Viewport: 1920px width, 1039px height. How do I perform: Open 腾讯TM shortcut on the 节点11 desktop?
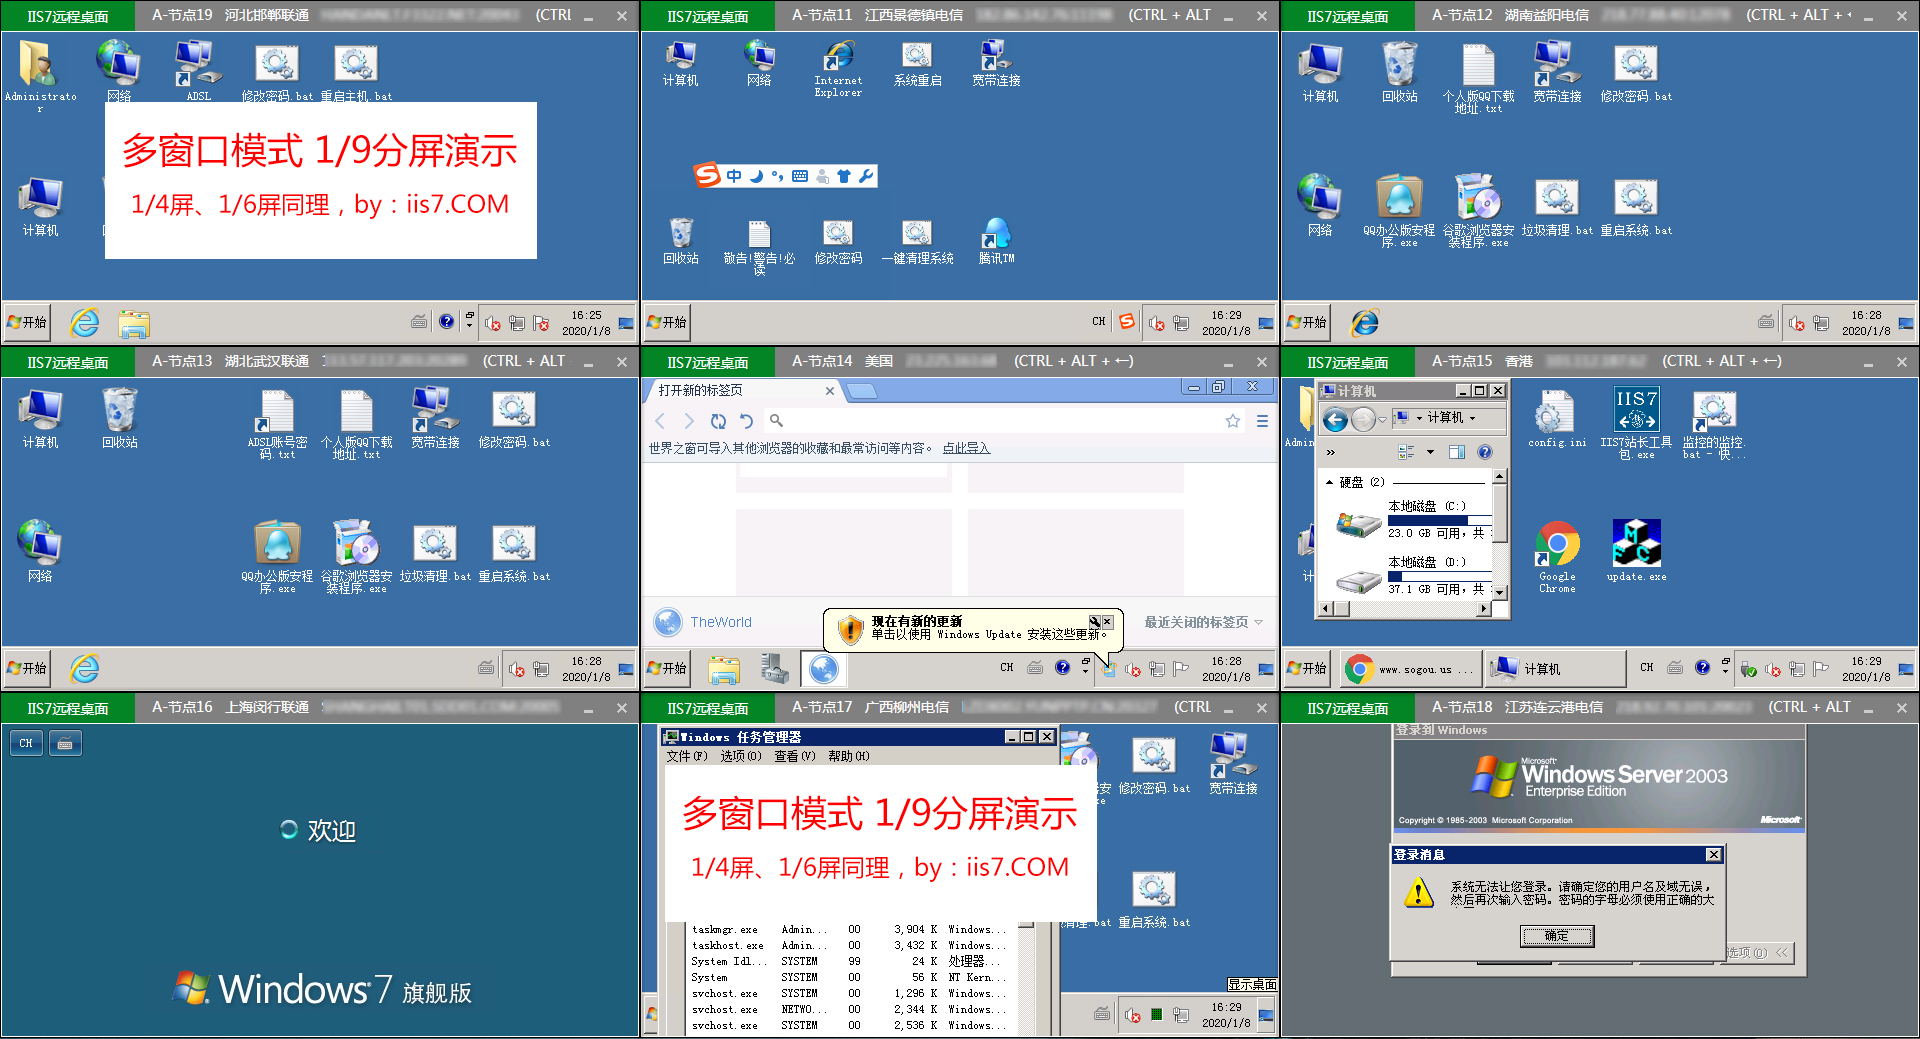996,234
